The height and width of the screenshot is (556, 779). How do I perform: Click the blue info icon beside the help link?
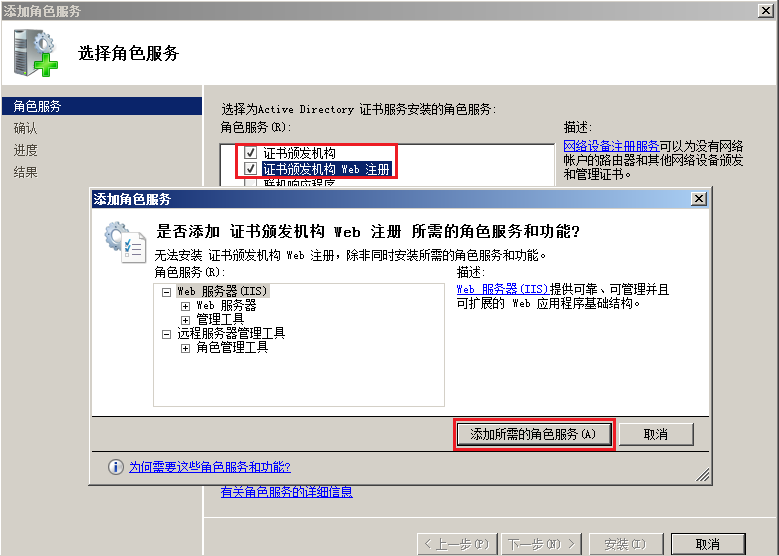tap(115, 467)
